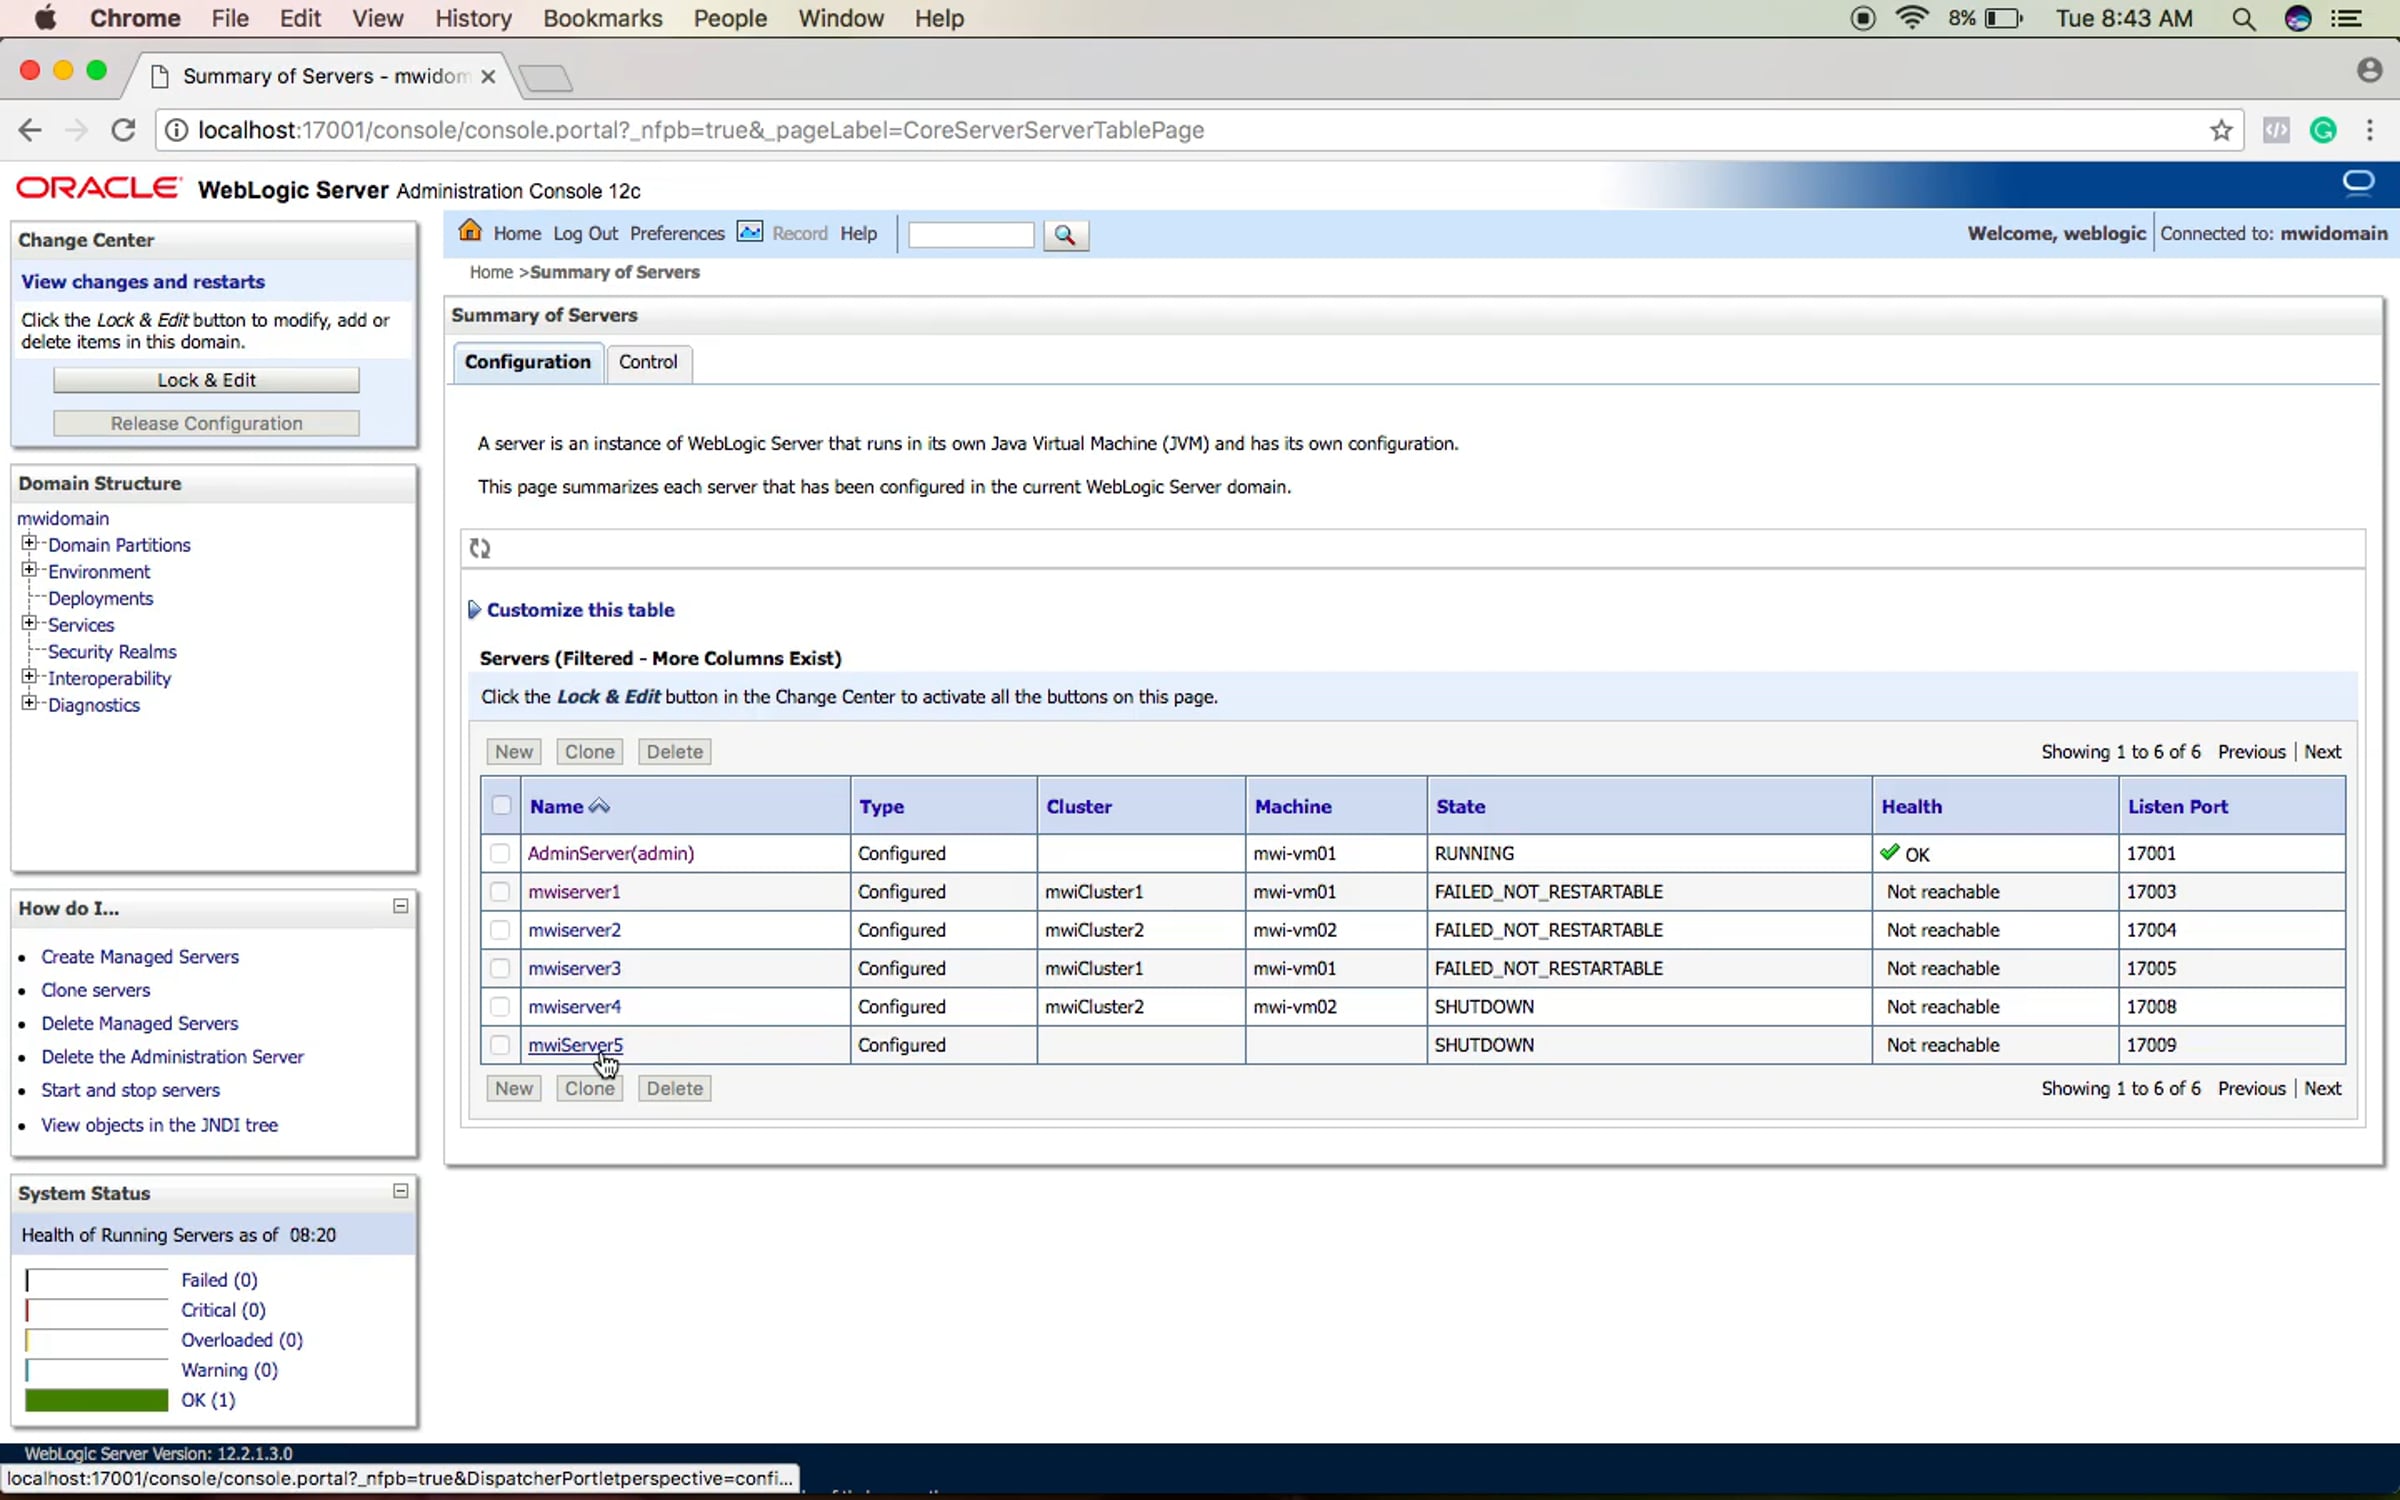The height and width of the screenshot is (1500, 2400).
Task: Click the chat bubble icon in Oracle header
Action: point(2358,182)
